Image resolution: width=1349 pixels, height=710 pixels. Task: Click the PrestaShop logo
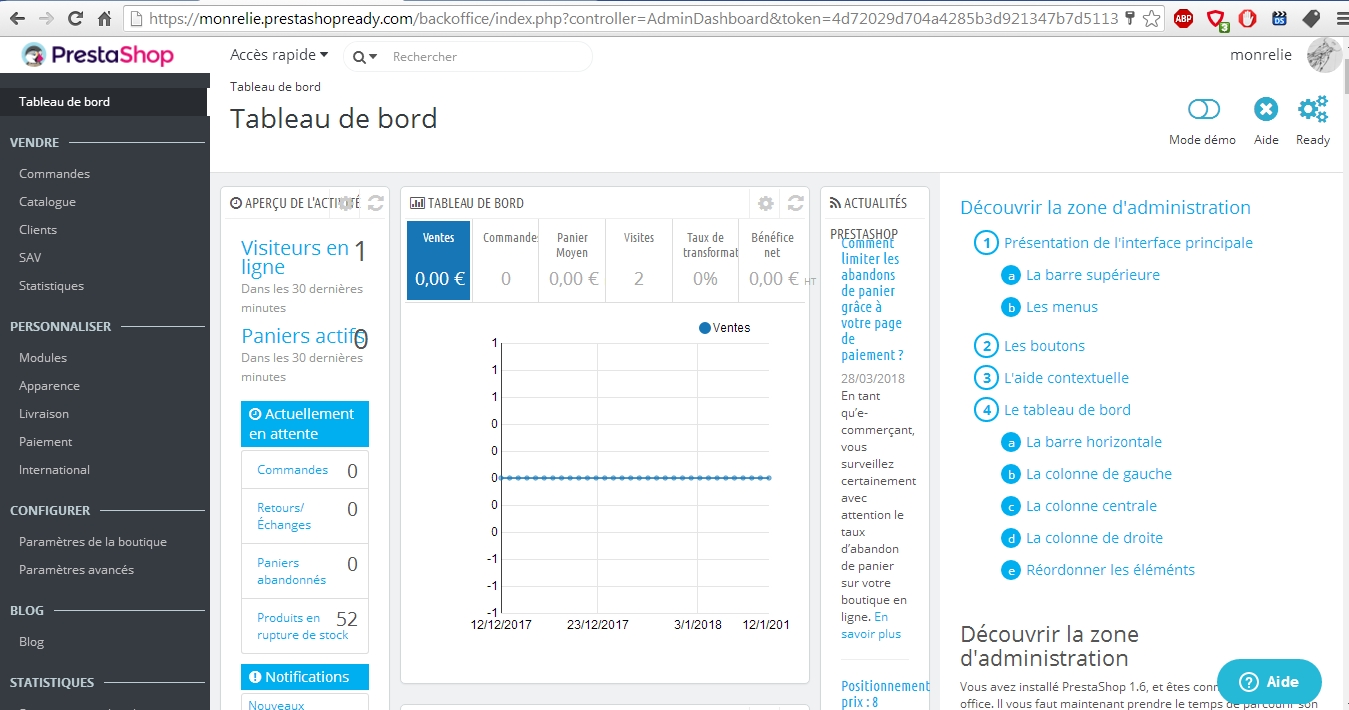(97, 56)
